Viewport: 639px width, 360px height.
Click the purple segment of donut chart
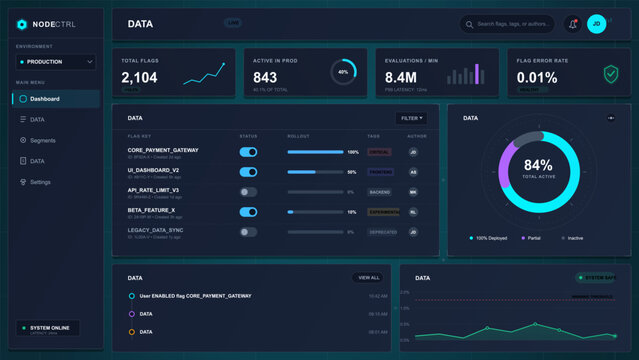[505, 165]
